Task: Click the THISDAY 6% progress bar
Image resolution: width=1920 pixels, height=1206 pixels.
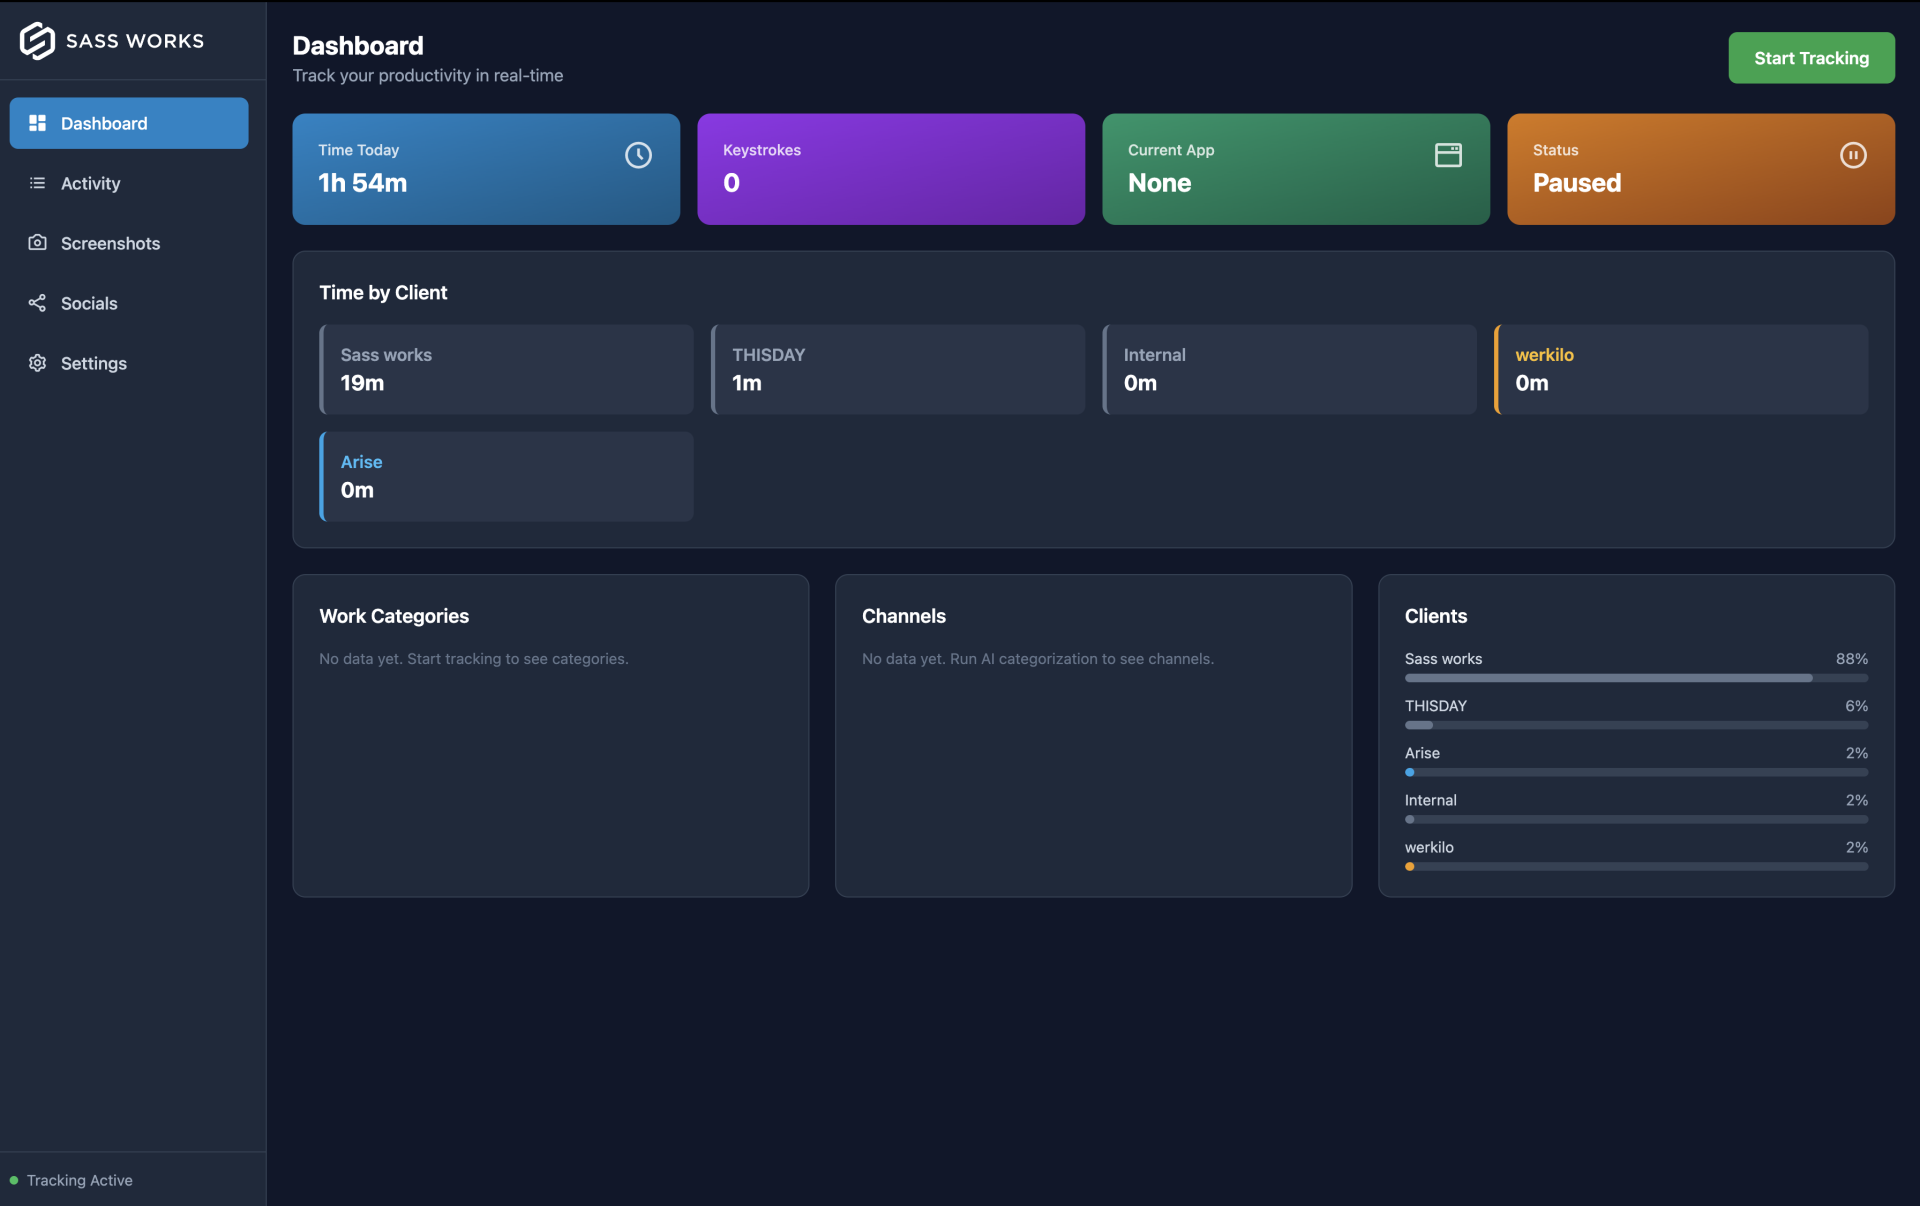Action: 1635,725
